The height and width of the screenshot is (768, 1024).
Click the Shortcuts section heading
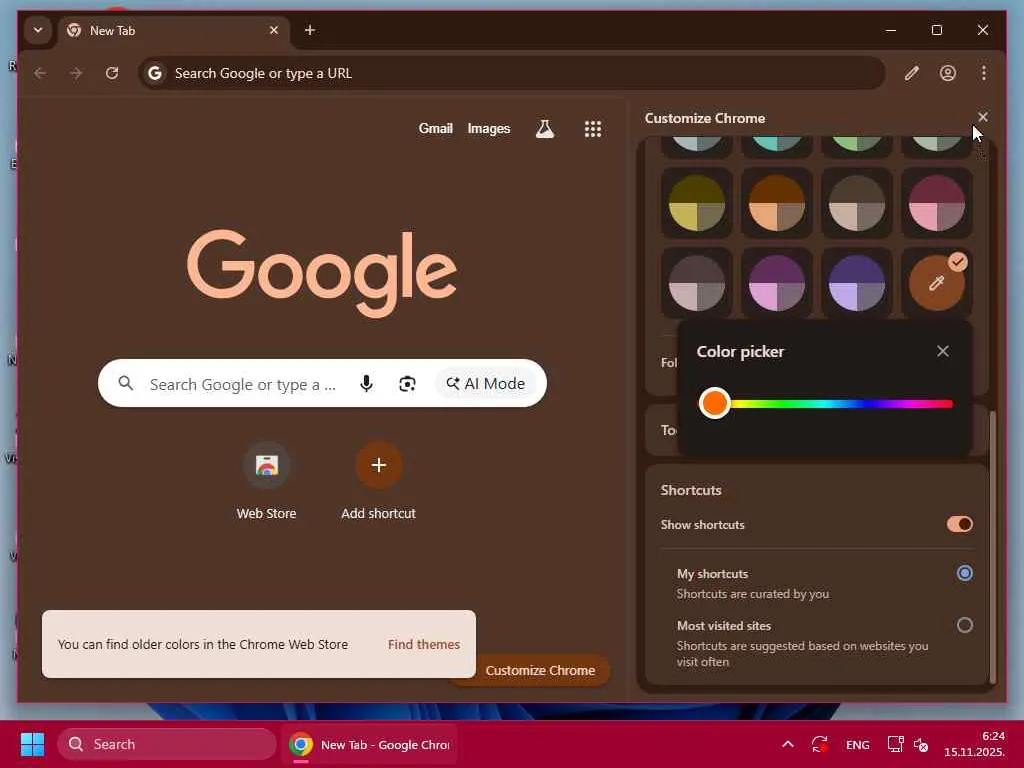691,490
